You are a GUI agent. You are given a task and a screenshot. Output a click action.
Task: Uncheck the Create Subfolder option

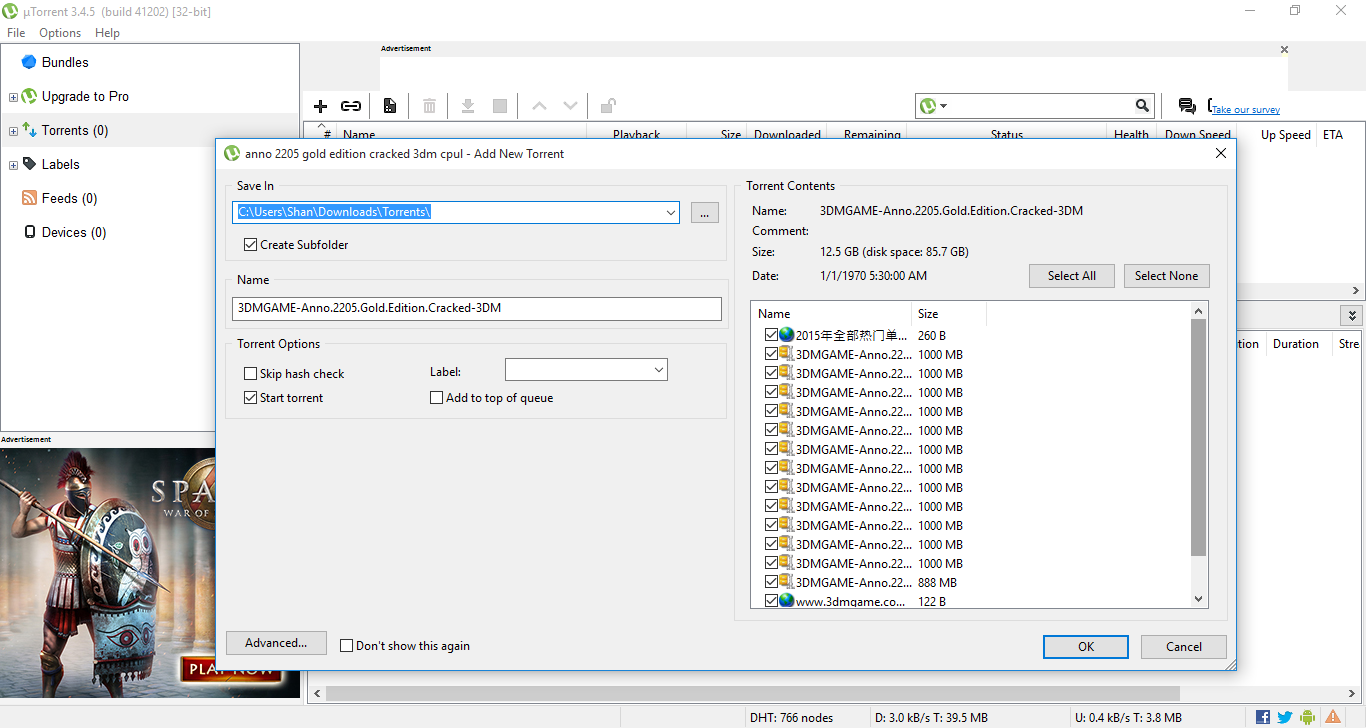(x=250, y=244)
